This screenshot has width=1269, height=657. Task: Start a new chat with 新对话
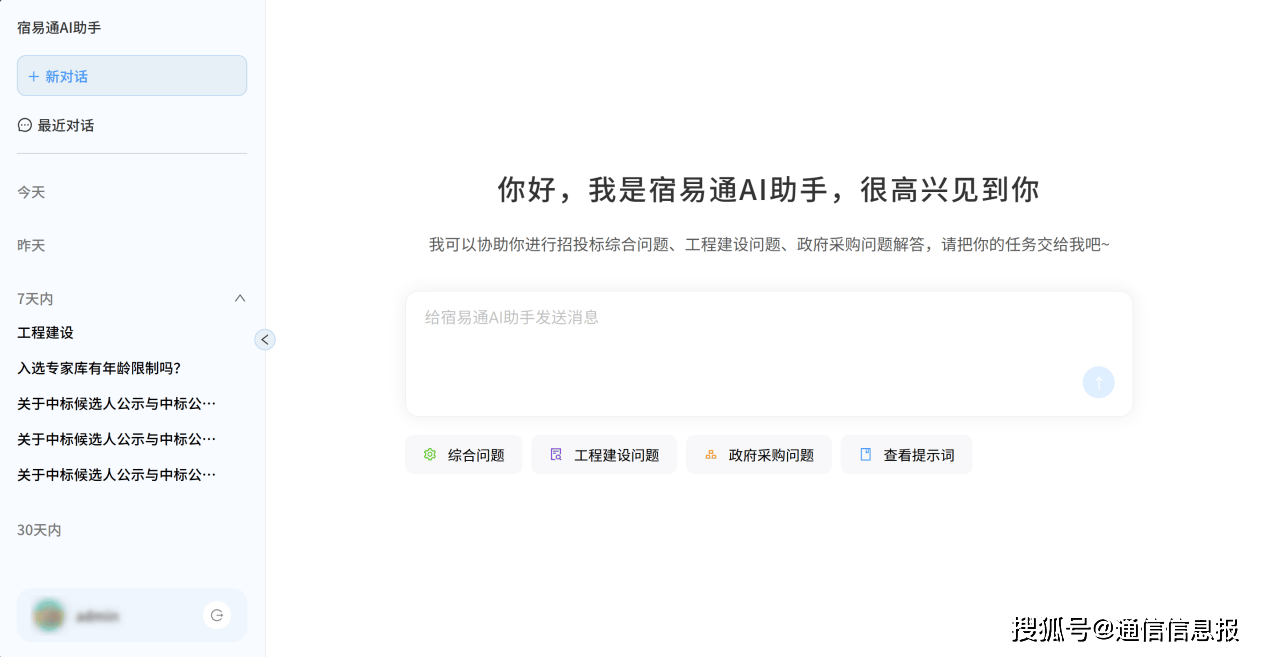132,76
